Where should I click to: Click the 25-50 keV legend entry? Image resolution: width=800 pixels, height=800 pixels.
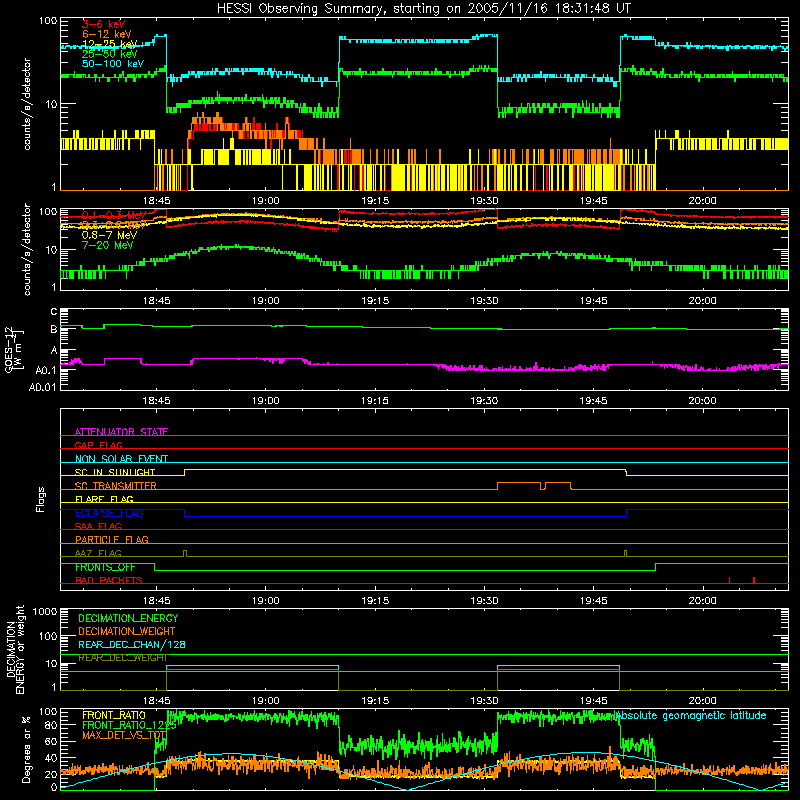110,54
